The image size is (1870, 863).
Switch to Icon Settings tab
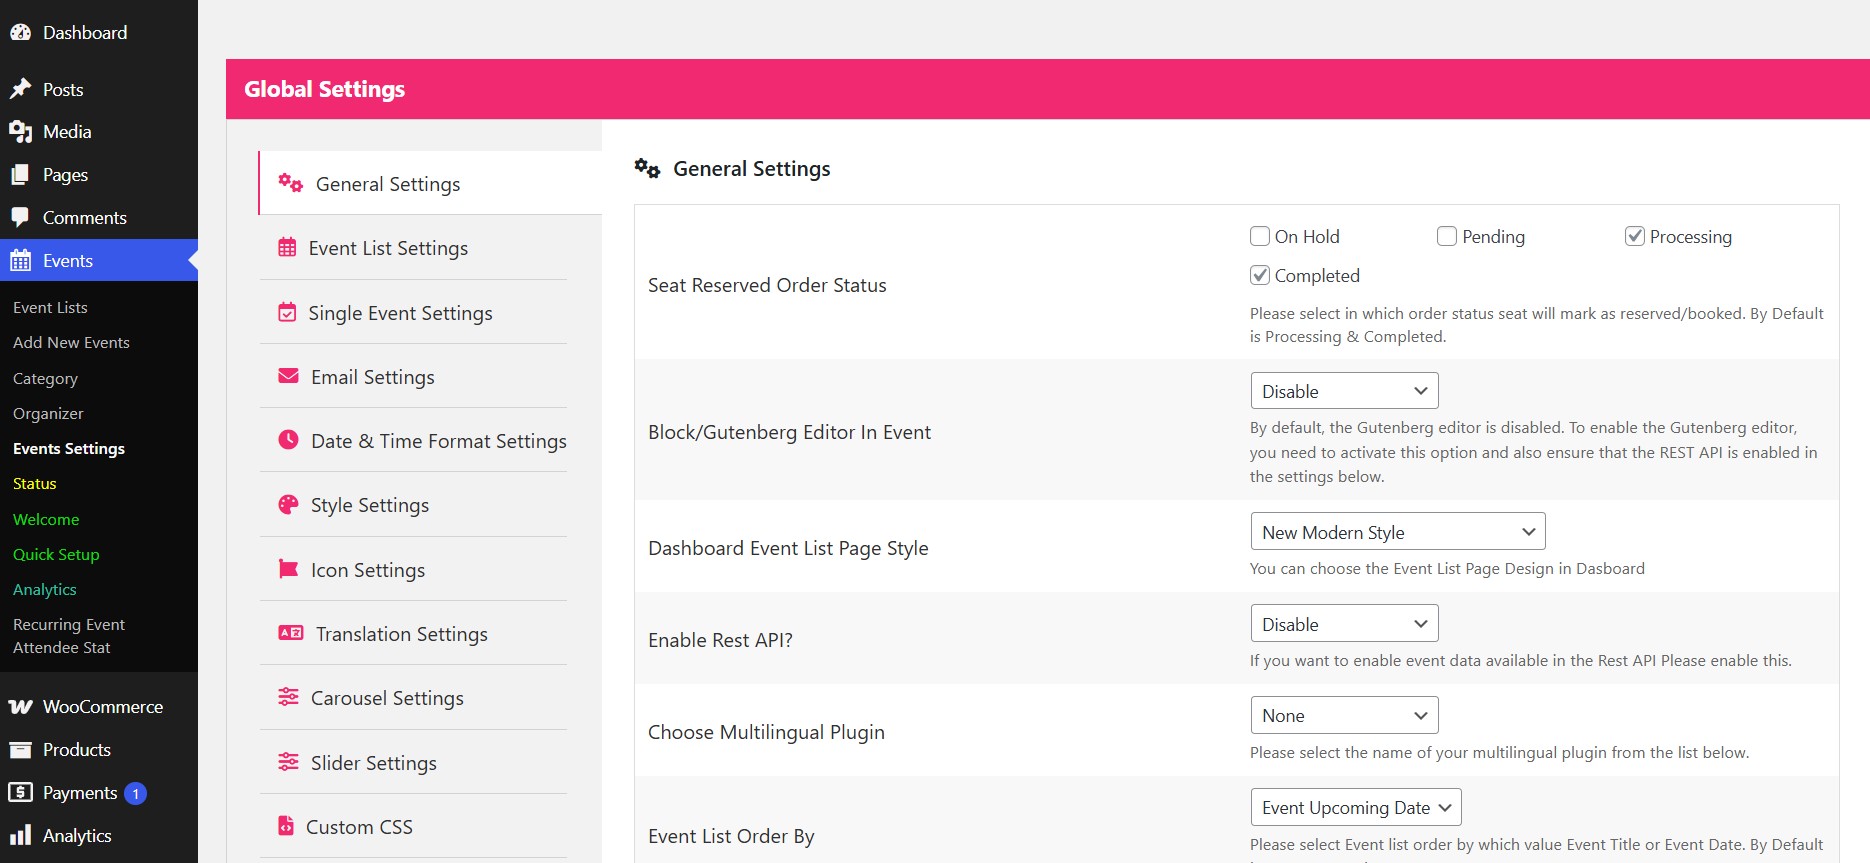(413, 570)
